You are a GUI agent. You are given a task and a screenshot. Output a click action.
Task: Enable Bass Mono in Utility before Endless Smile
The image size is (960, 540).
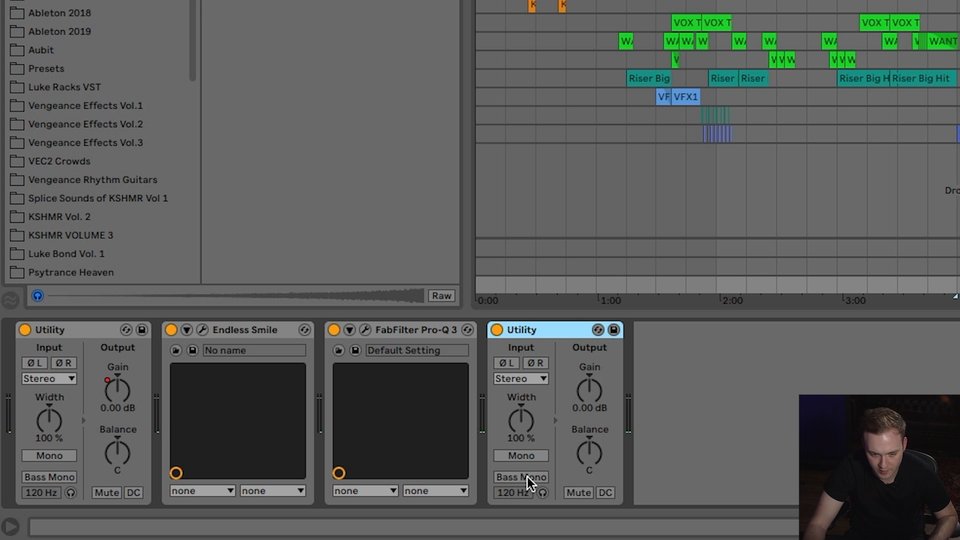[49, 477]
